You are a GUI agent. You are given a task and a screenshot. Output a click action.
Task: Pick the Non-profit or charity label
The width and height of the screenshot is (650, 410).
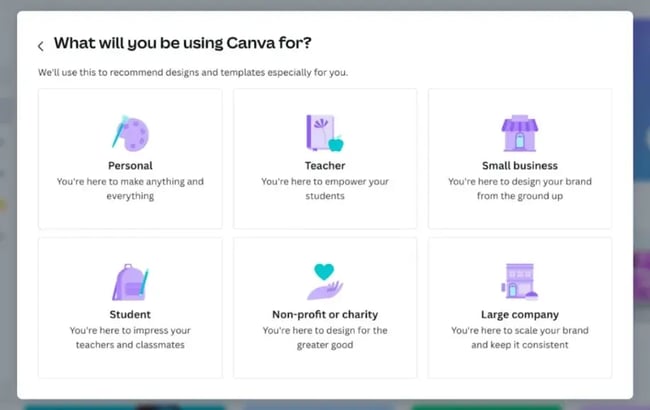325,314
